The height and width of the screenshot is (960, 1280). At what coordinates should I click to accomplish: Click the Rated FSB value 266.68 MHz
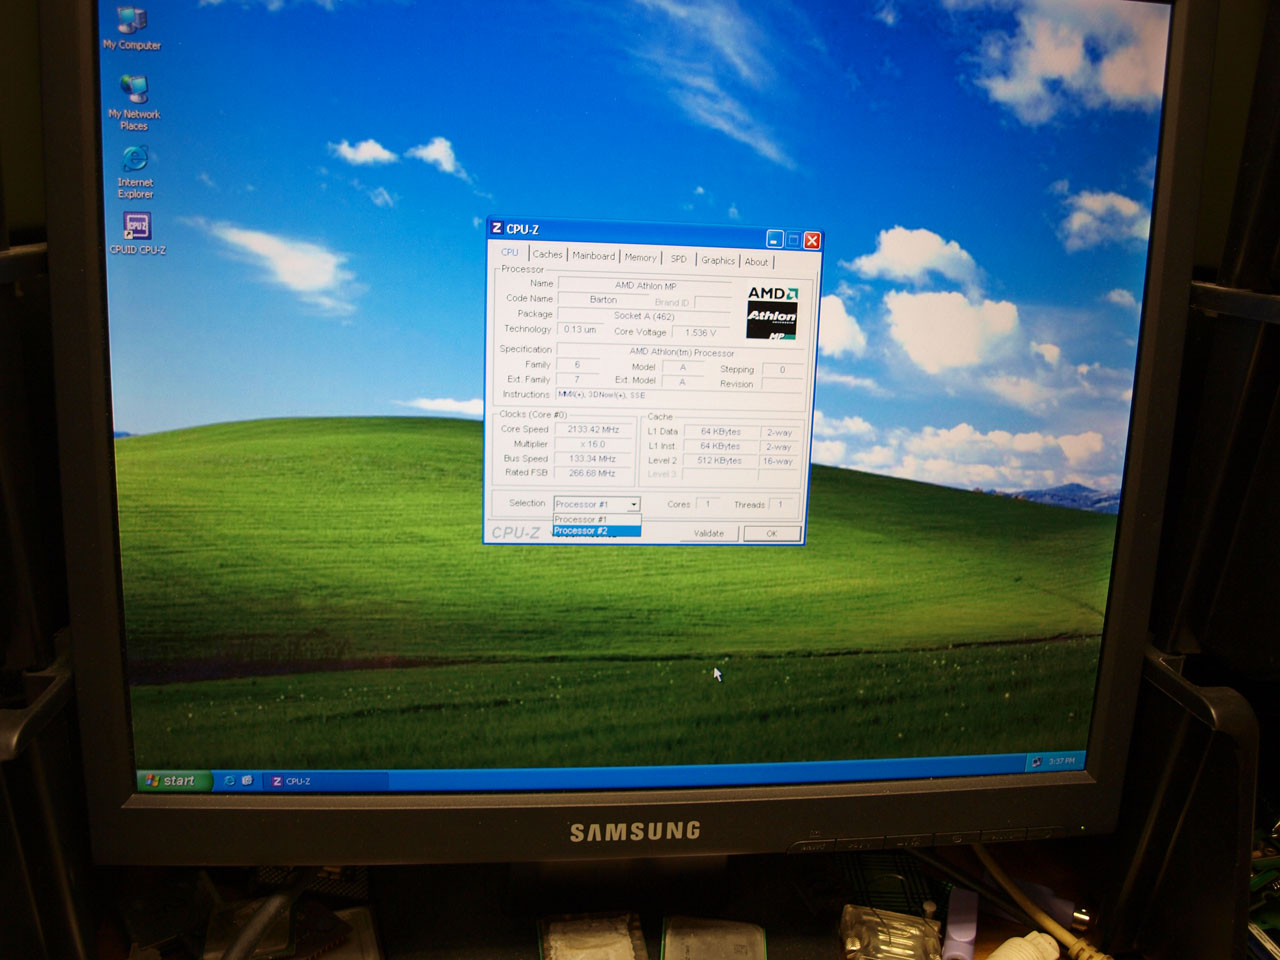tap(593, 473)
